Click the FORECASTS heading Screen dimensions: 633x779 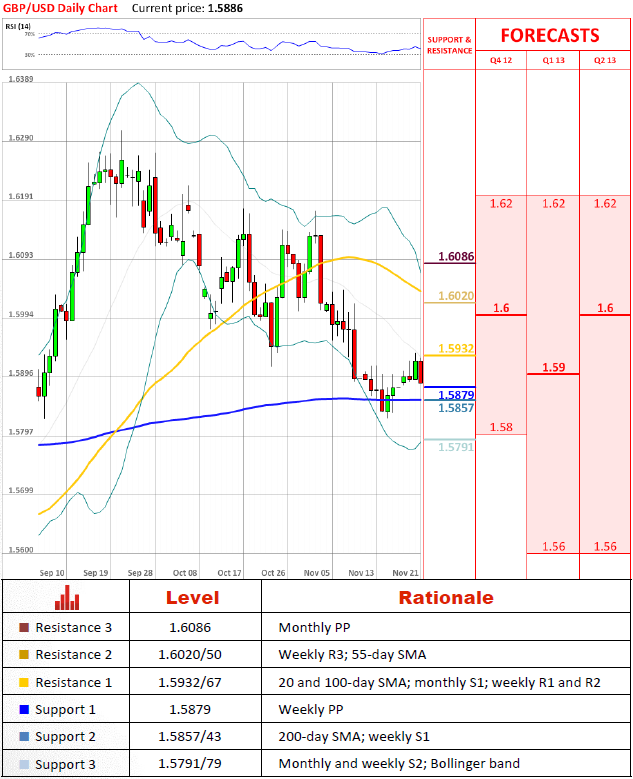click(x=550, y=35)
